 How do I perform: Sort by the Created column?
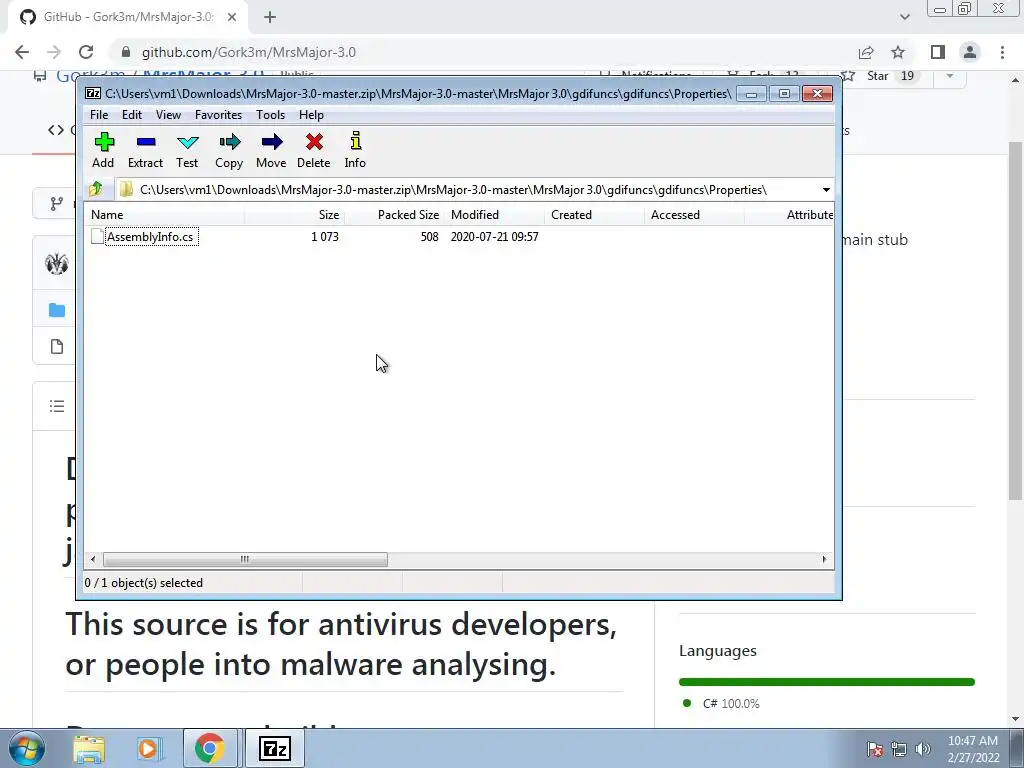coord(594,215)
